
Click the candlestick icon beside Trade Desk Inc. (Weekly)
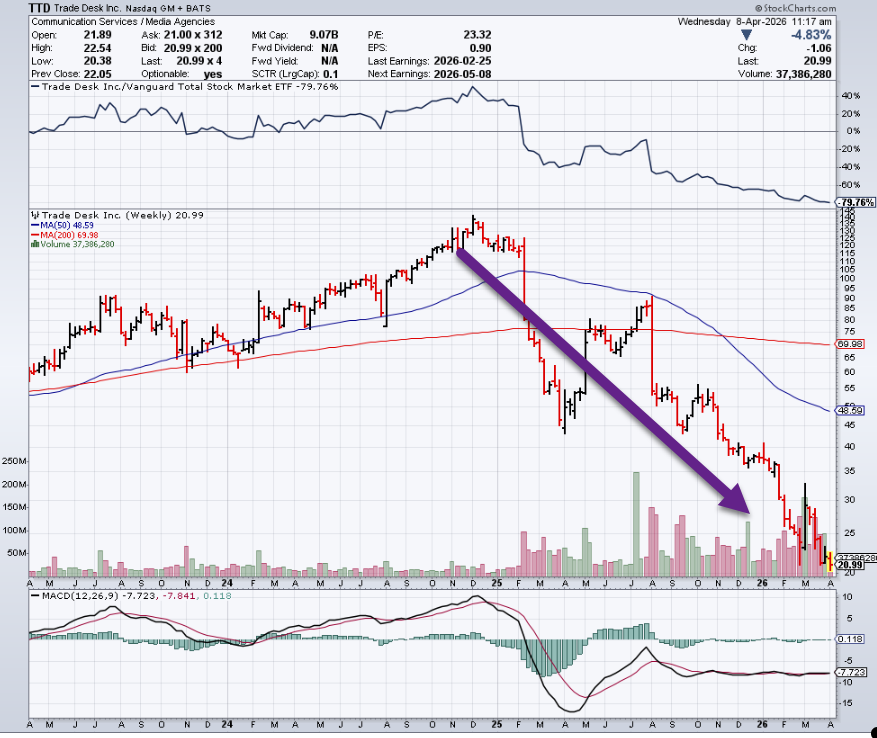click(34, 215)
